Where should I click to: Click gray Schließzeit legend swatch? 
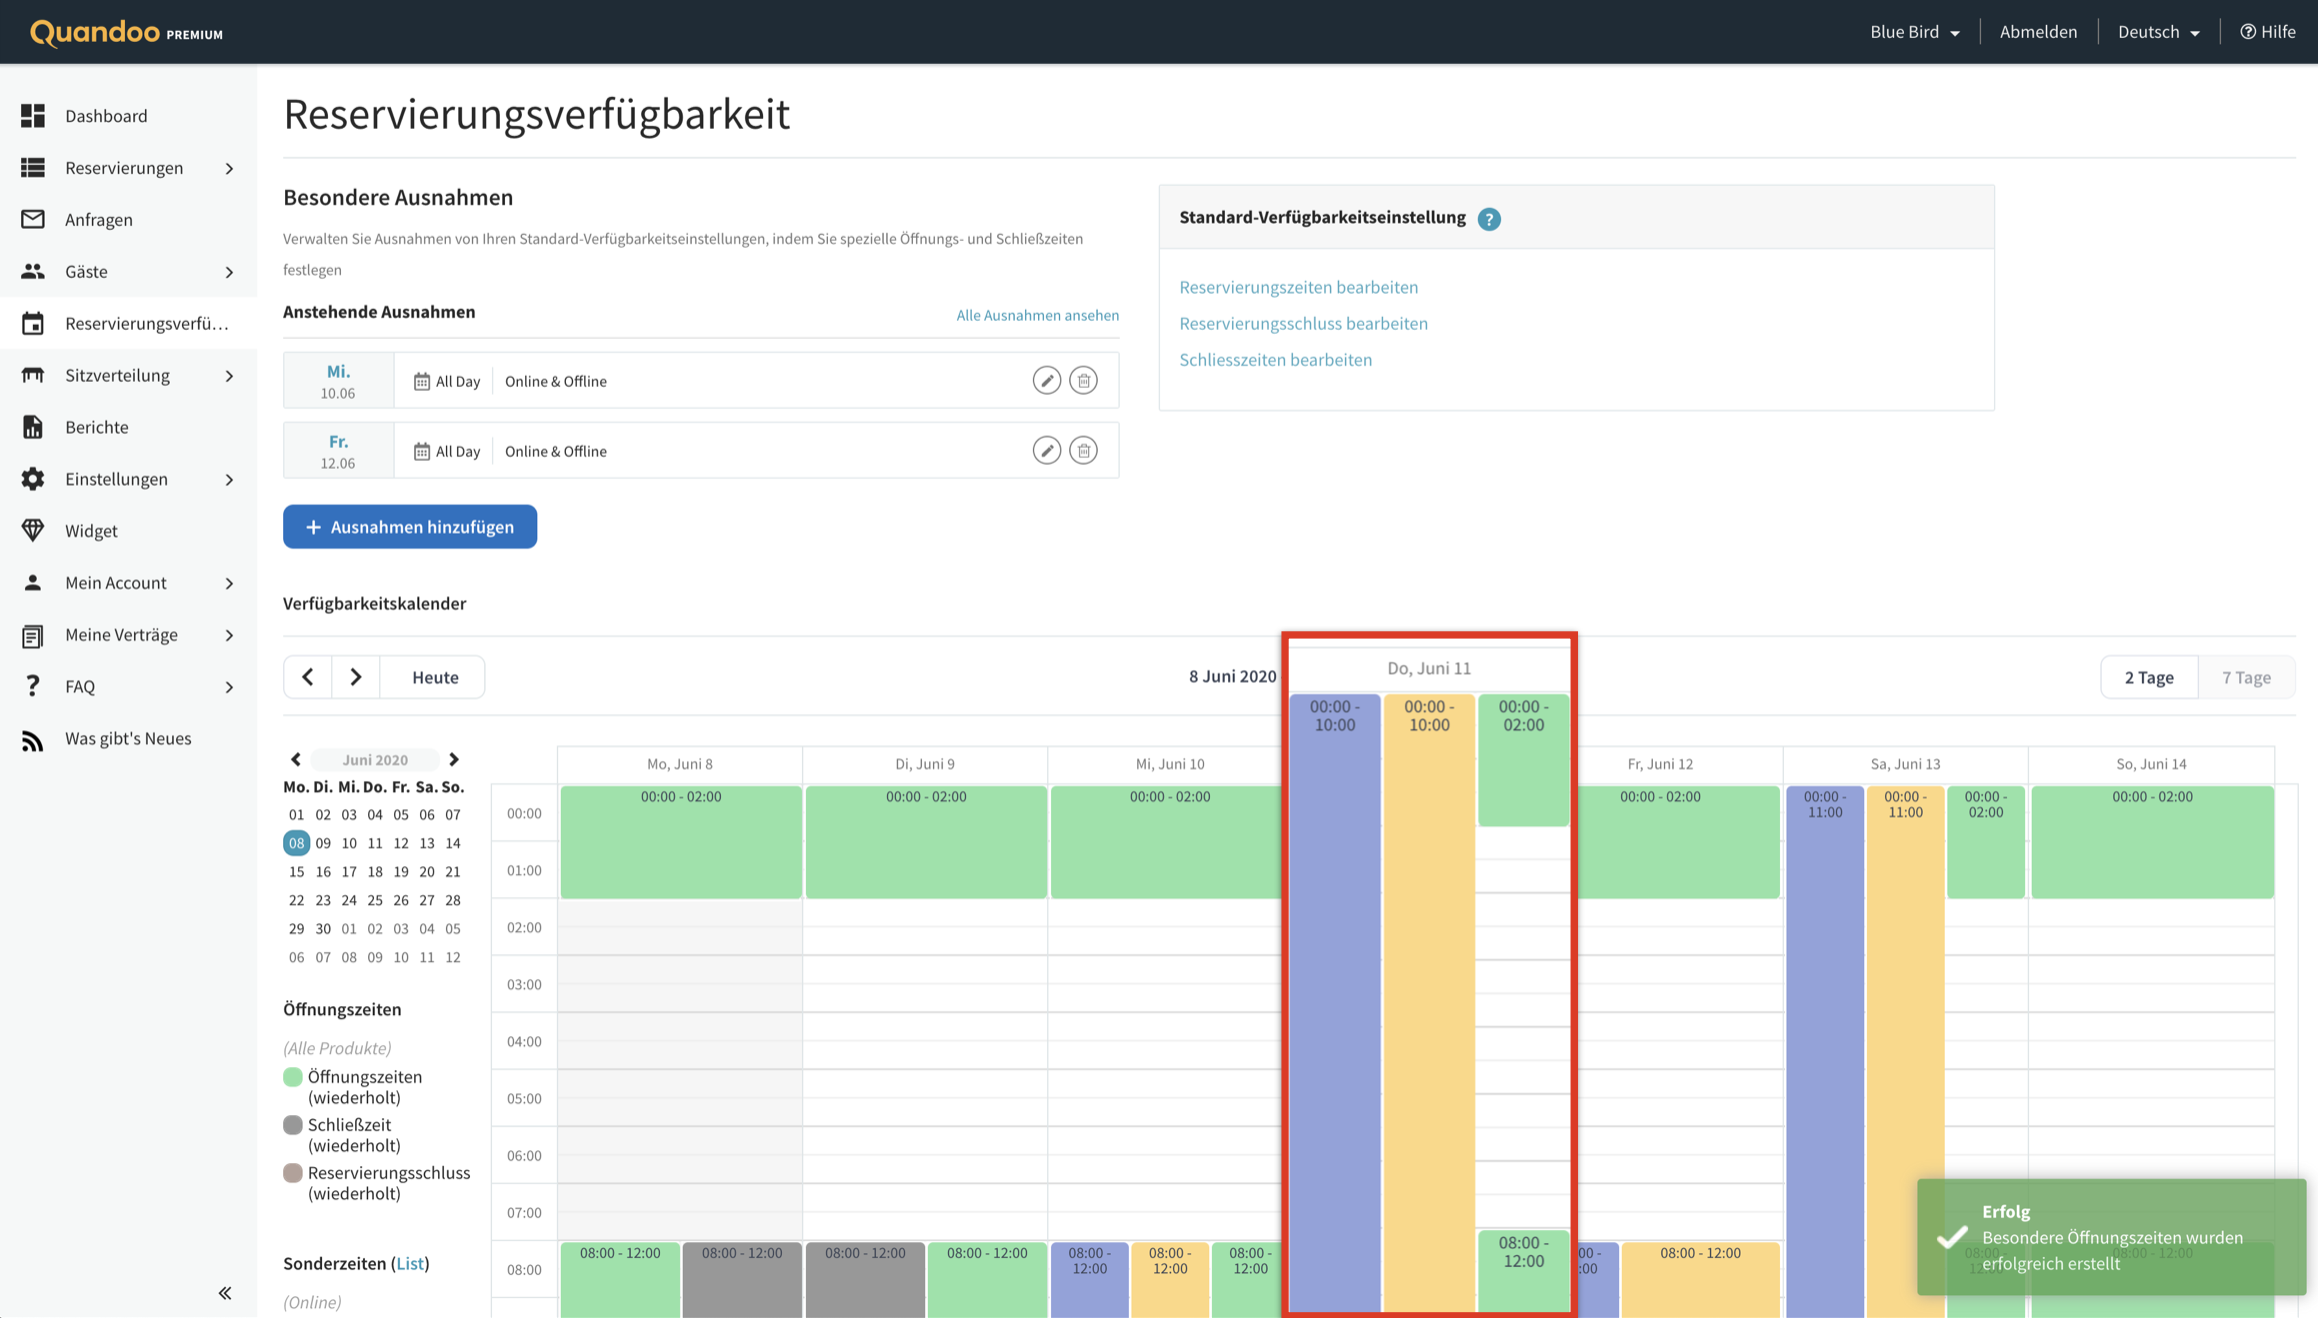(293, 1125)
